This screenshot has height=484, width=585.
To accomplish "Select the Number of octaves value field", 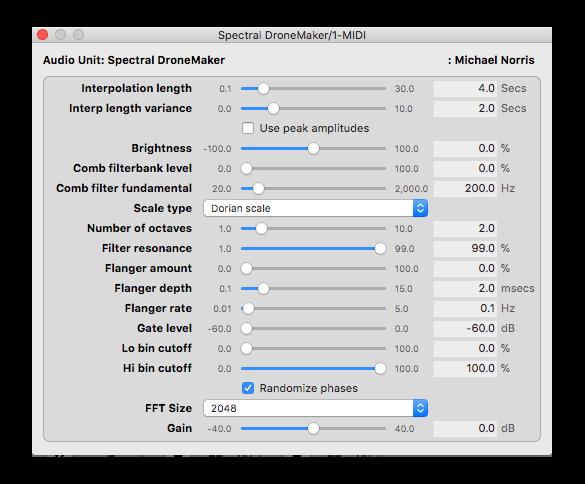I will coord(465,228).
